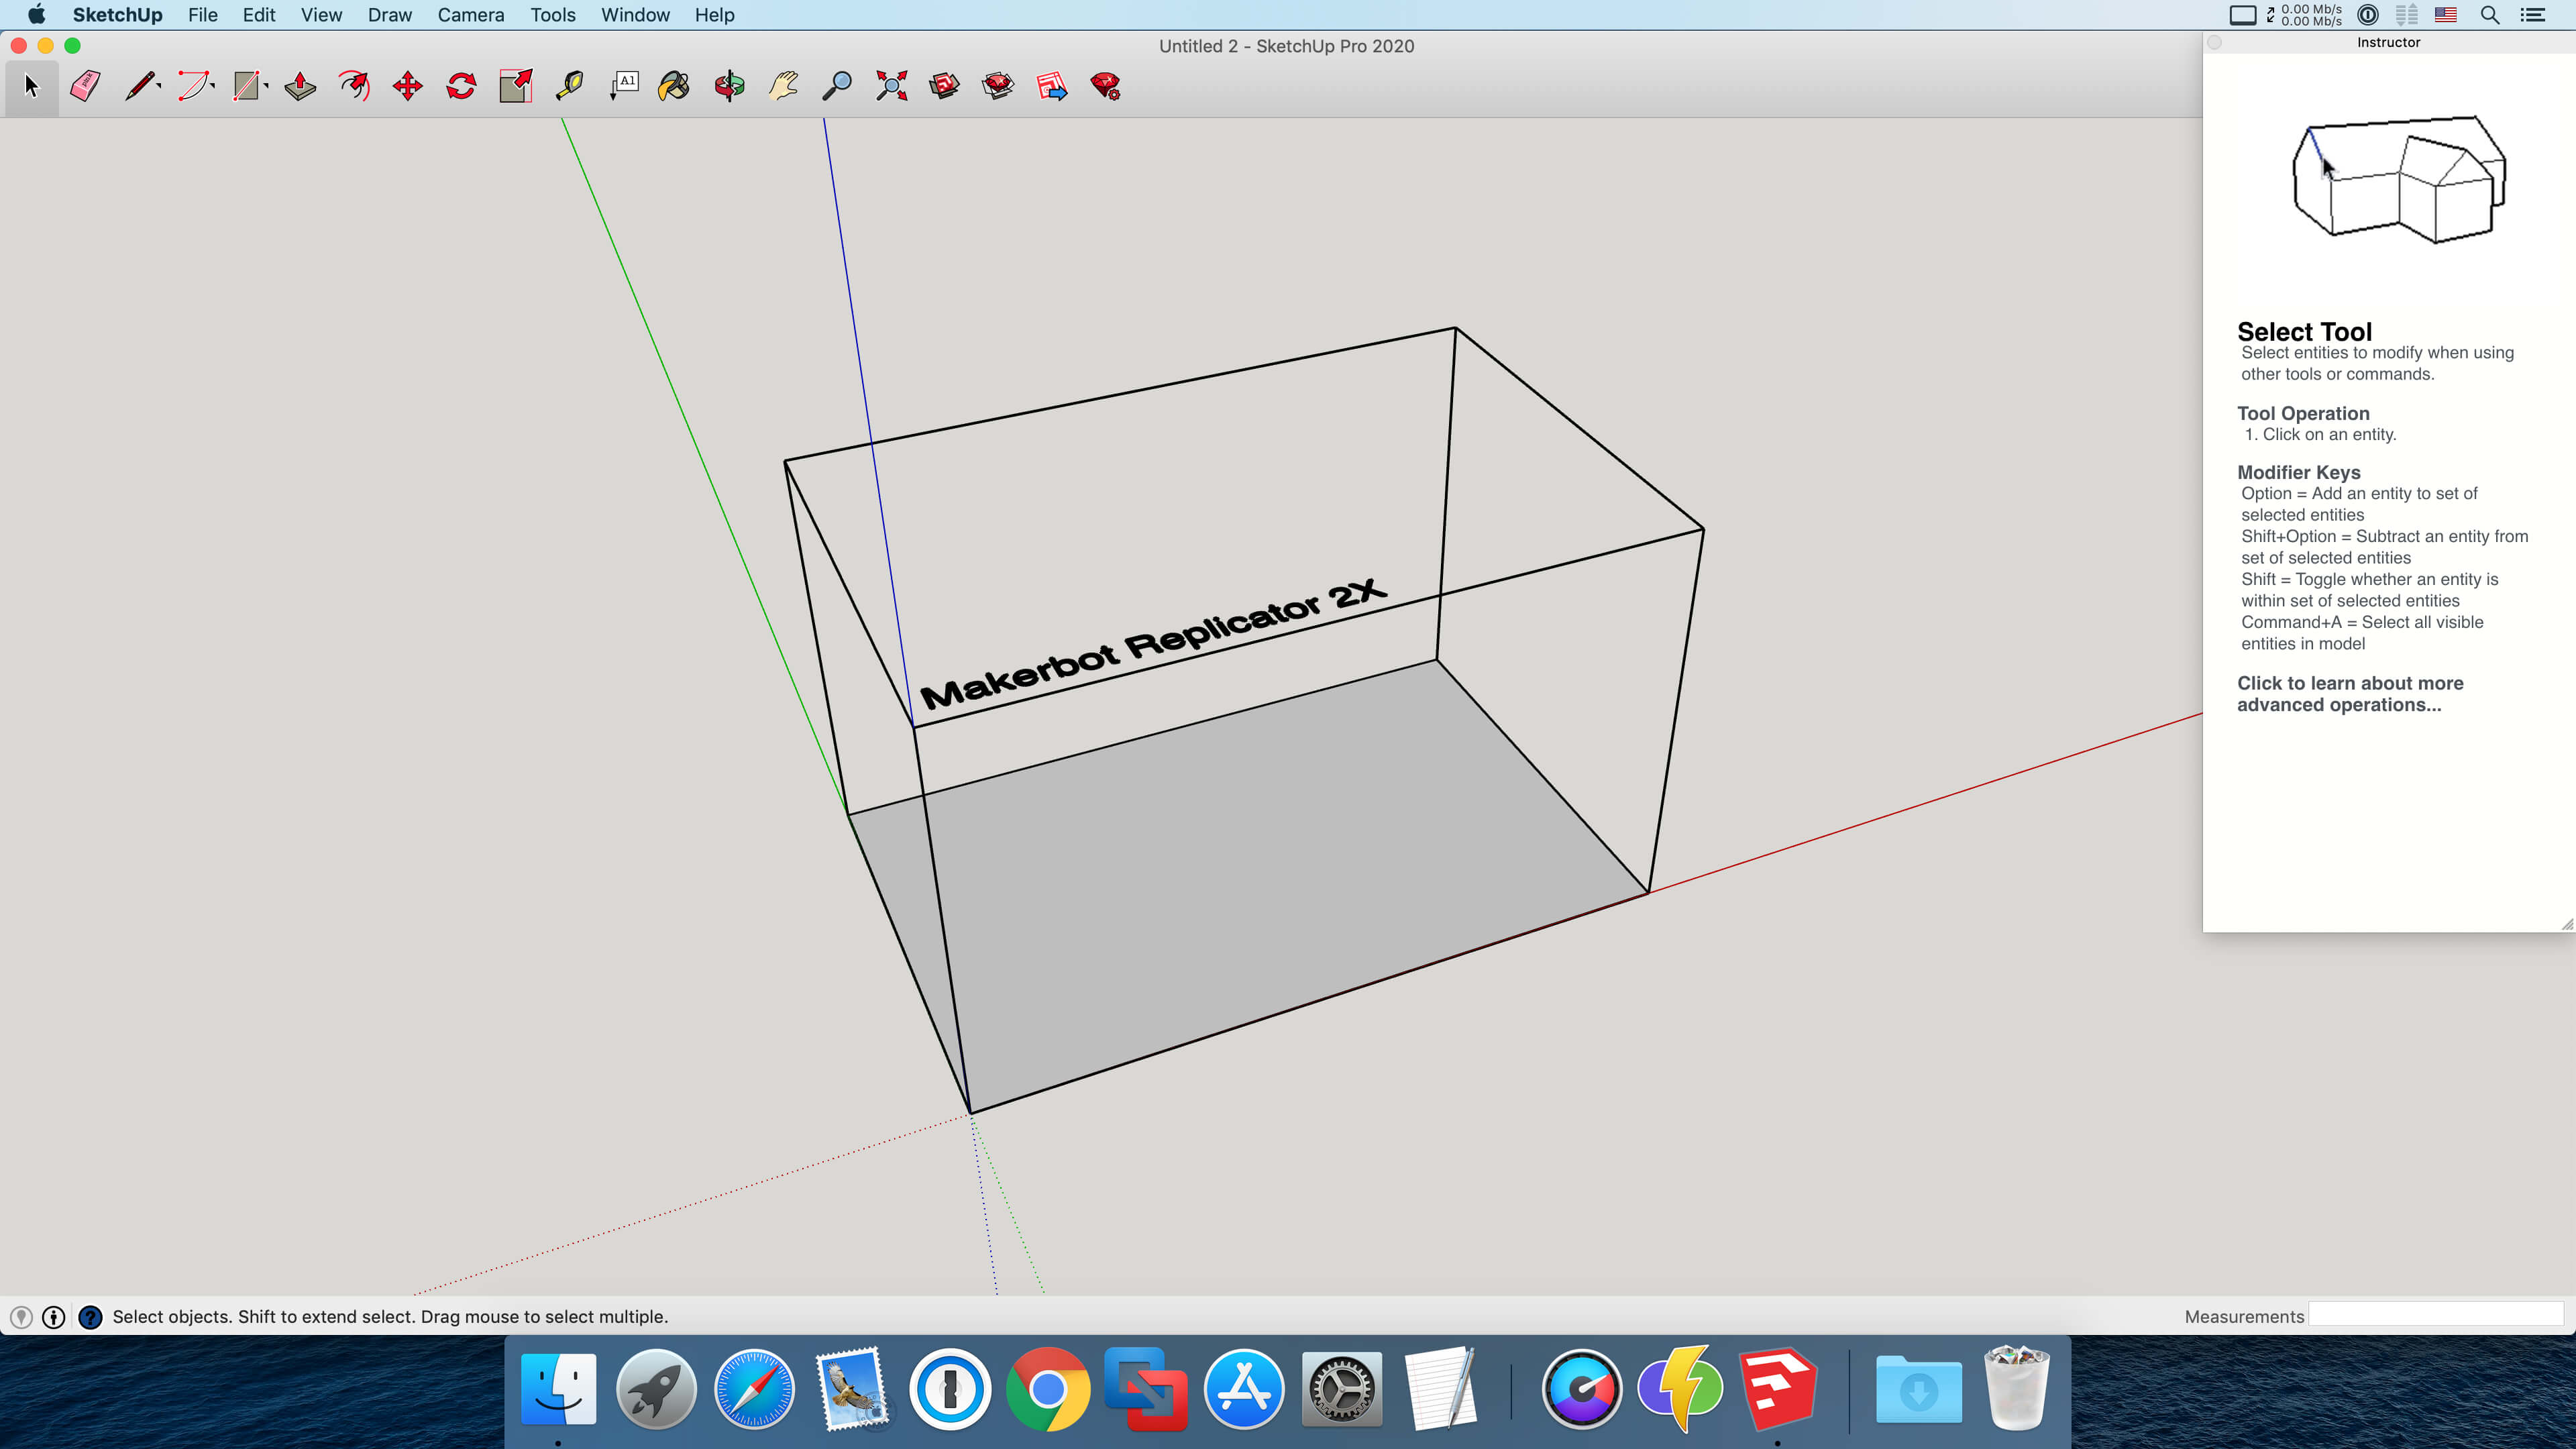
Task: Select the Pan hand tool
Action: tap(783, 87)
